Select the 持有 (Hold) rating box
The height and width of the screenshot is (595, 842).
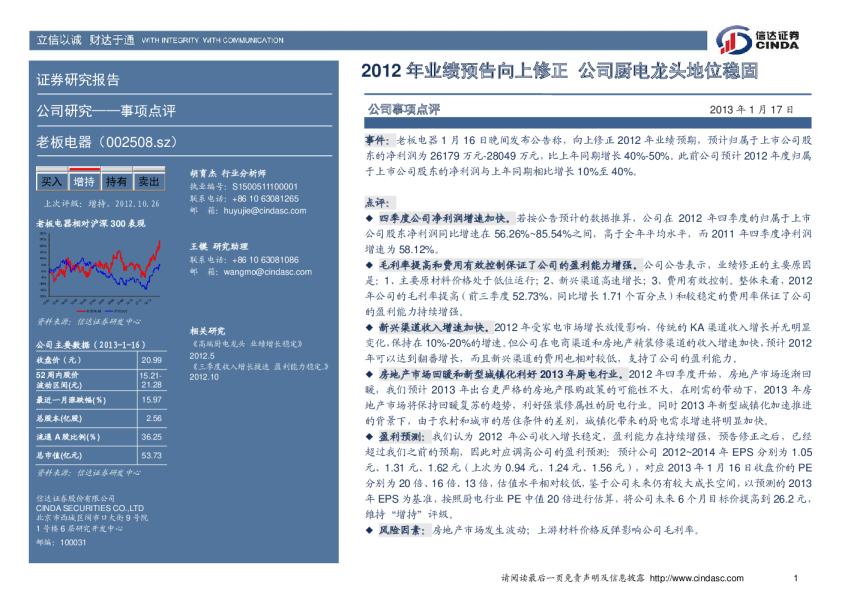tap(116, 182)
